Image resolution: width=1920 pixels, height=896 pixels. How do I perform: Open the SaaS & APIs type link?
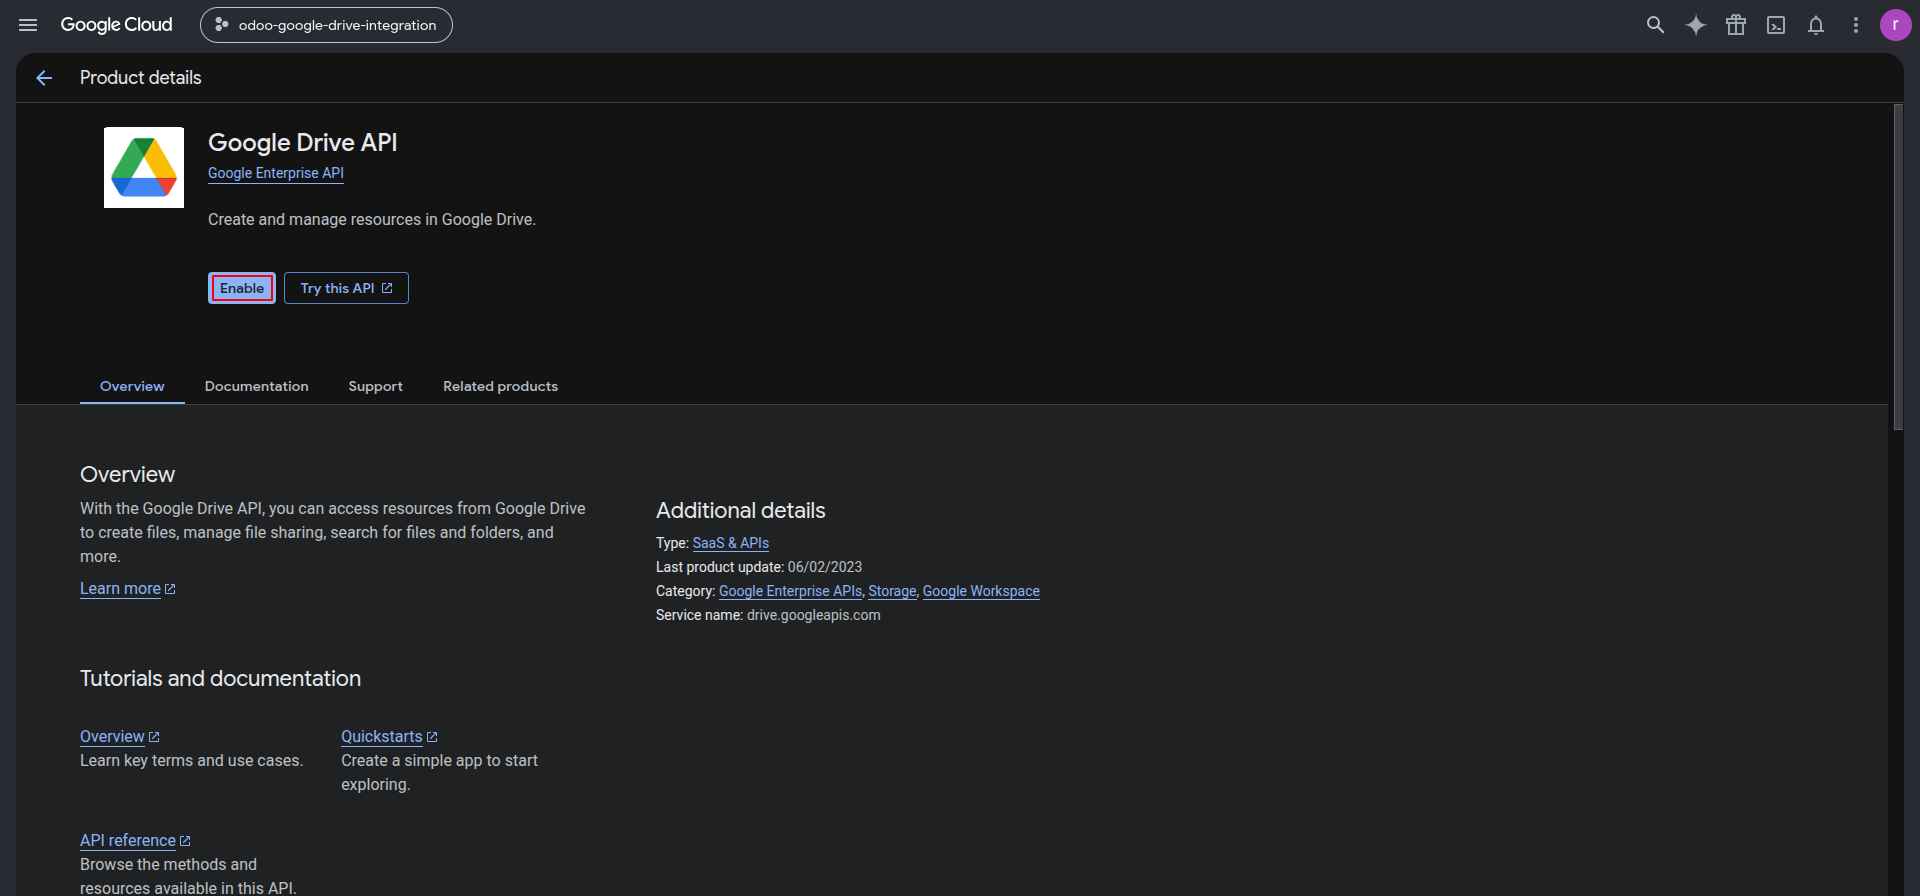731,543
